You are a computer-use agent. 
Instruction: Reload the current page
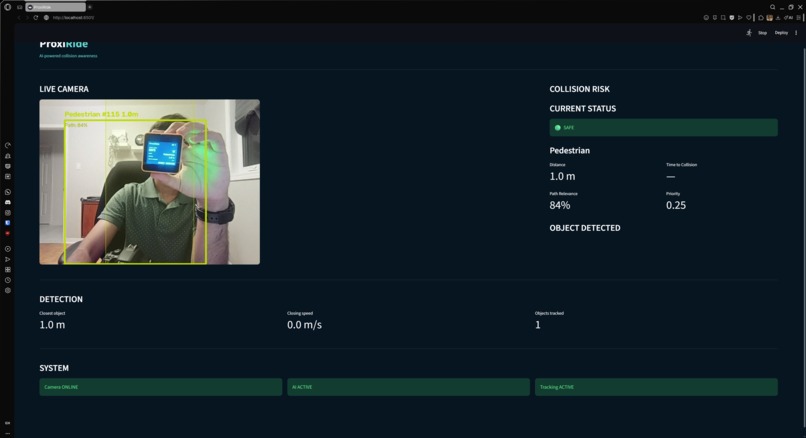tap(35, 17)
